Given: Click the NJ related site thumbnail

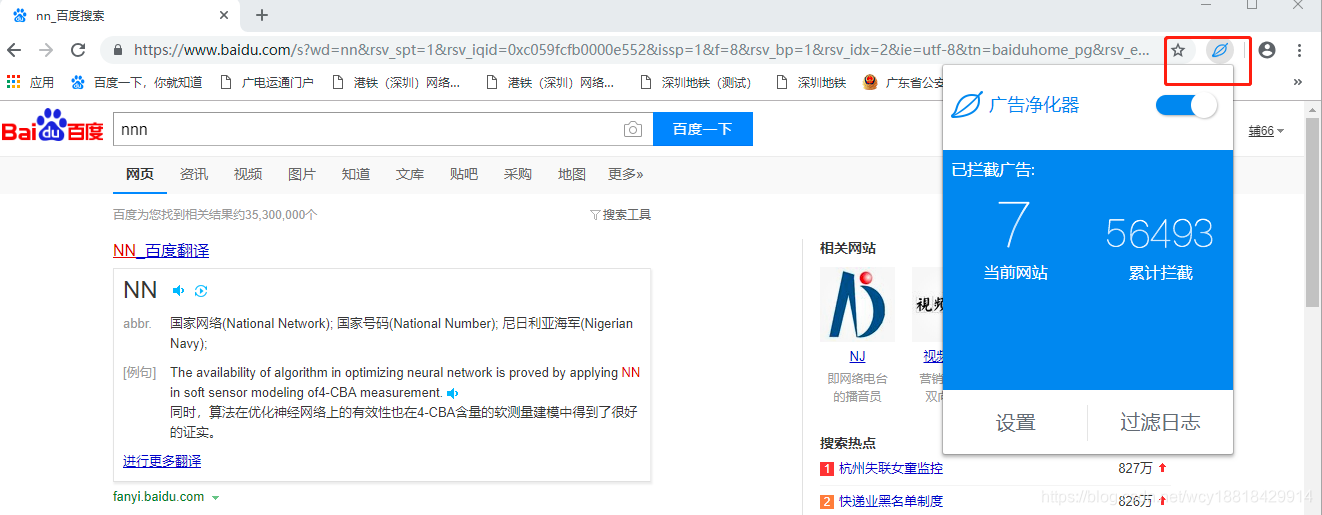Looking at the screenshot, I should tap(857, 304).
